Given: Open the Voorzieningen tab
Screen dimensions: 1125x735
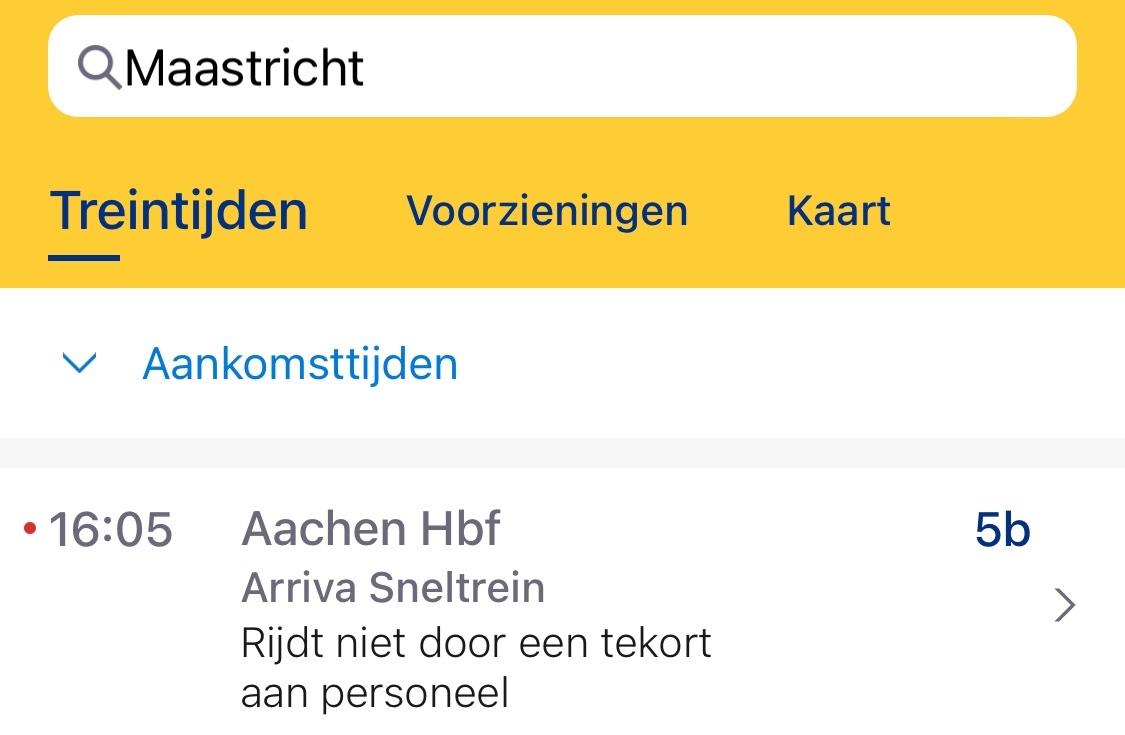Looking at the screenshot, I should pos(547,211).
